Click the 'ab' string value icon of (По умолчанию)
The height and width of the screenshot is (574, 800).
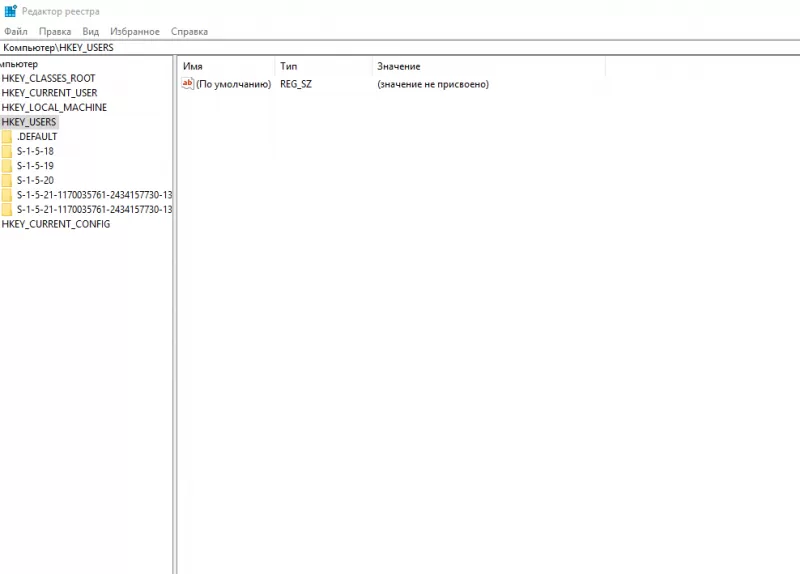[x=187, y=84]
